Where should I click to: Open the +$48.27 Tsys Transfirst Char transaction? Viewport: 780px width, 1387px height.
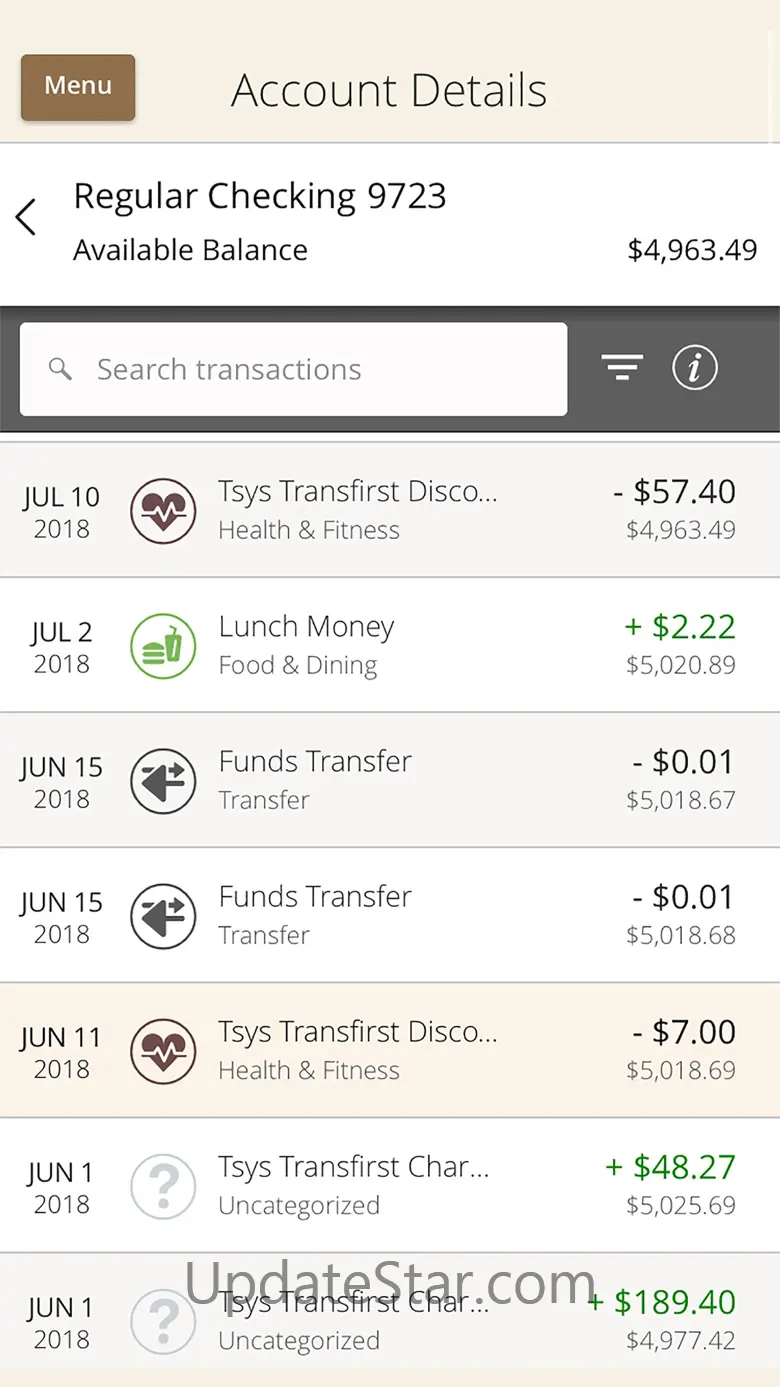click(x=390, y=1185)
